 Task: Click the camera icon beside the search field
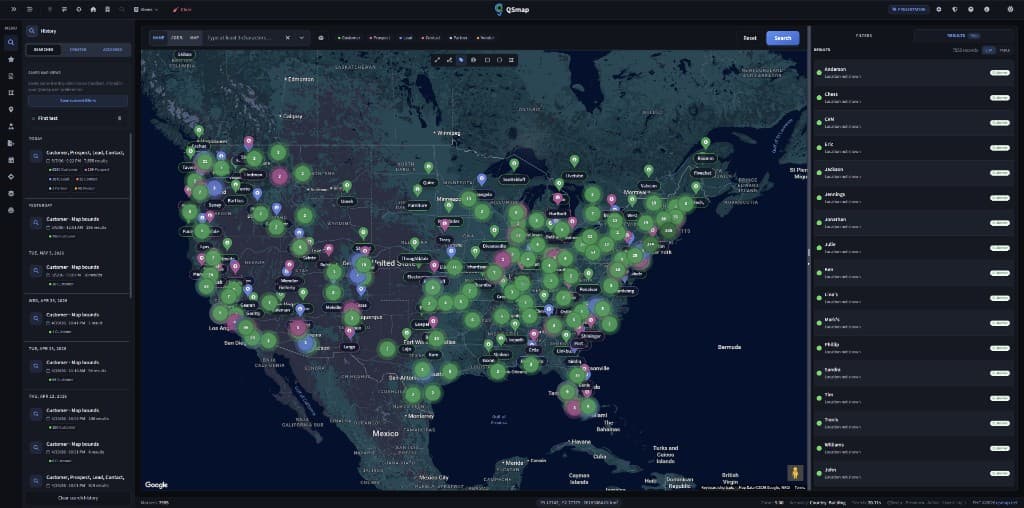[x=321, y=38]
